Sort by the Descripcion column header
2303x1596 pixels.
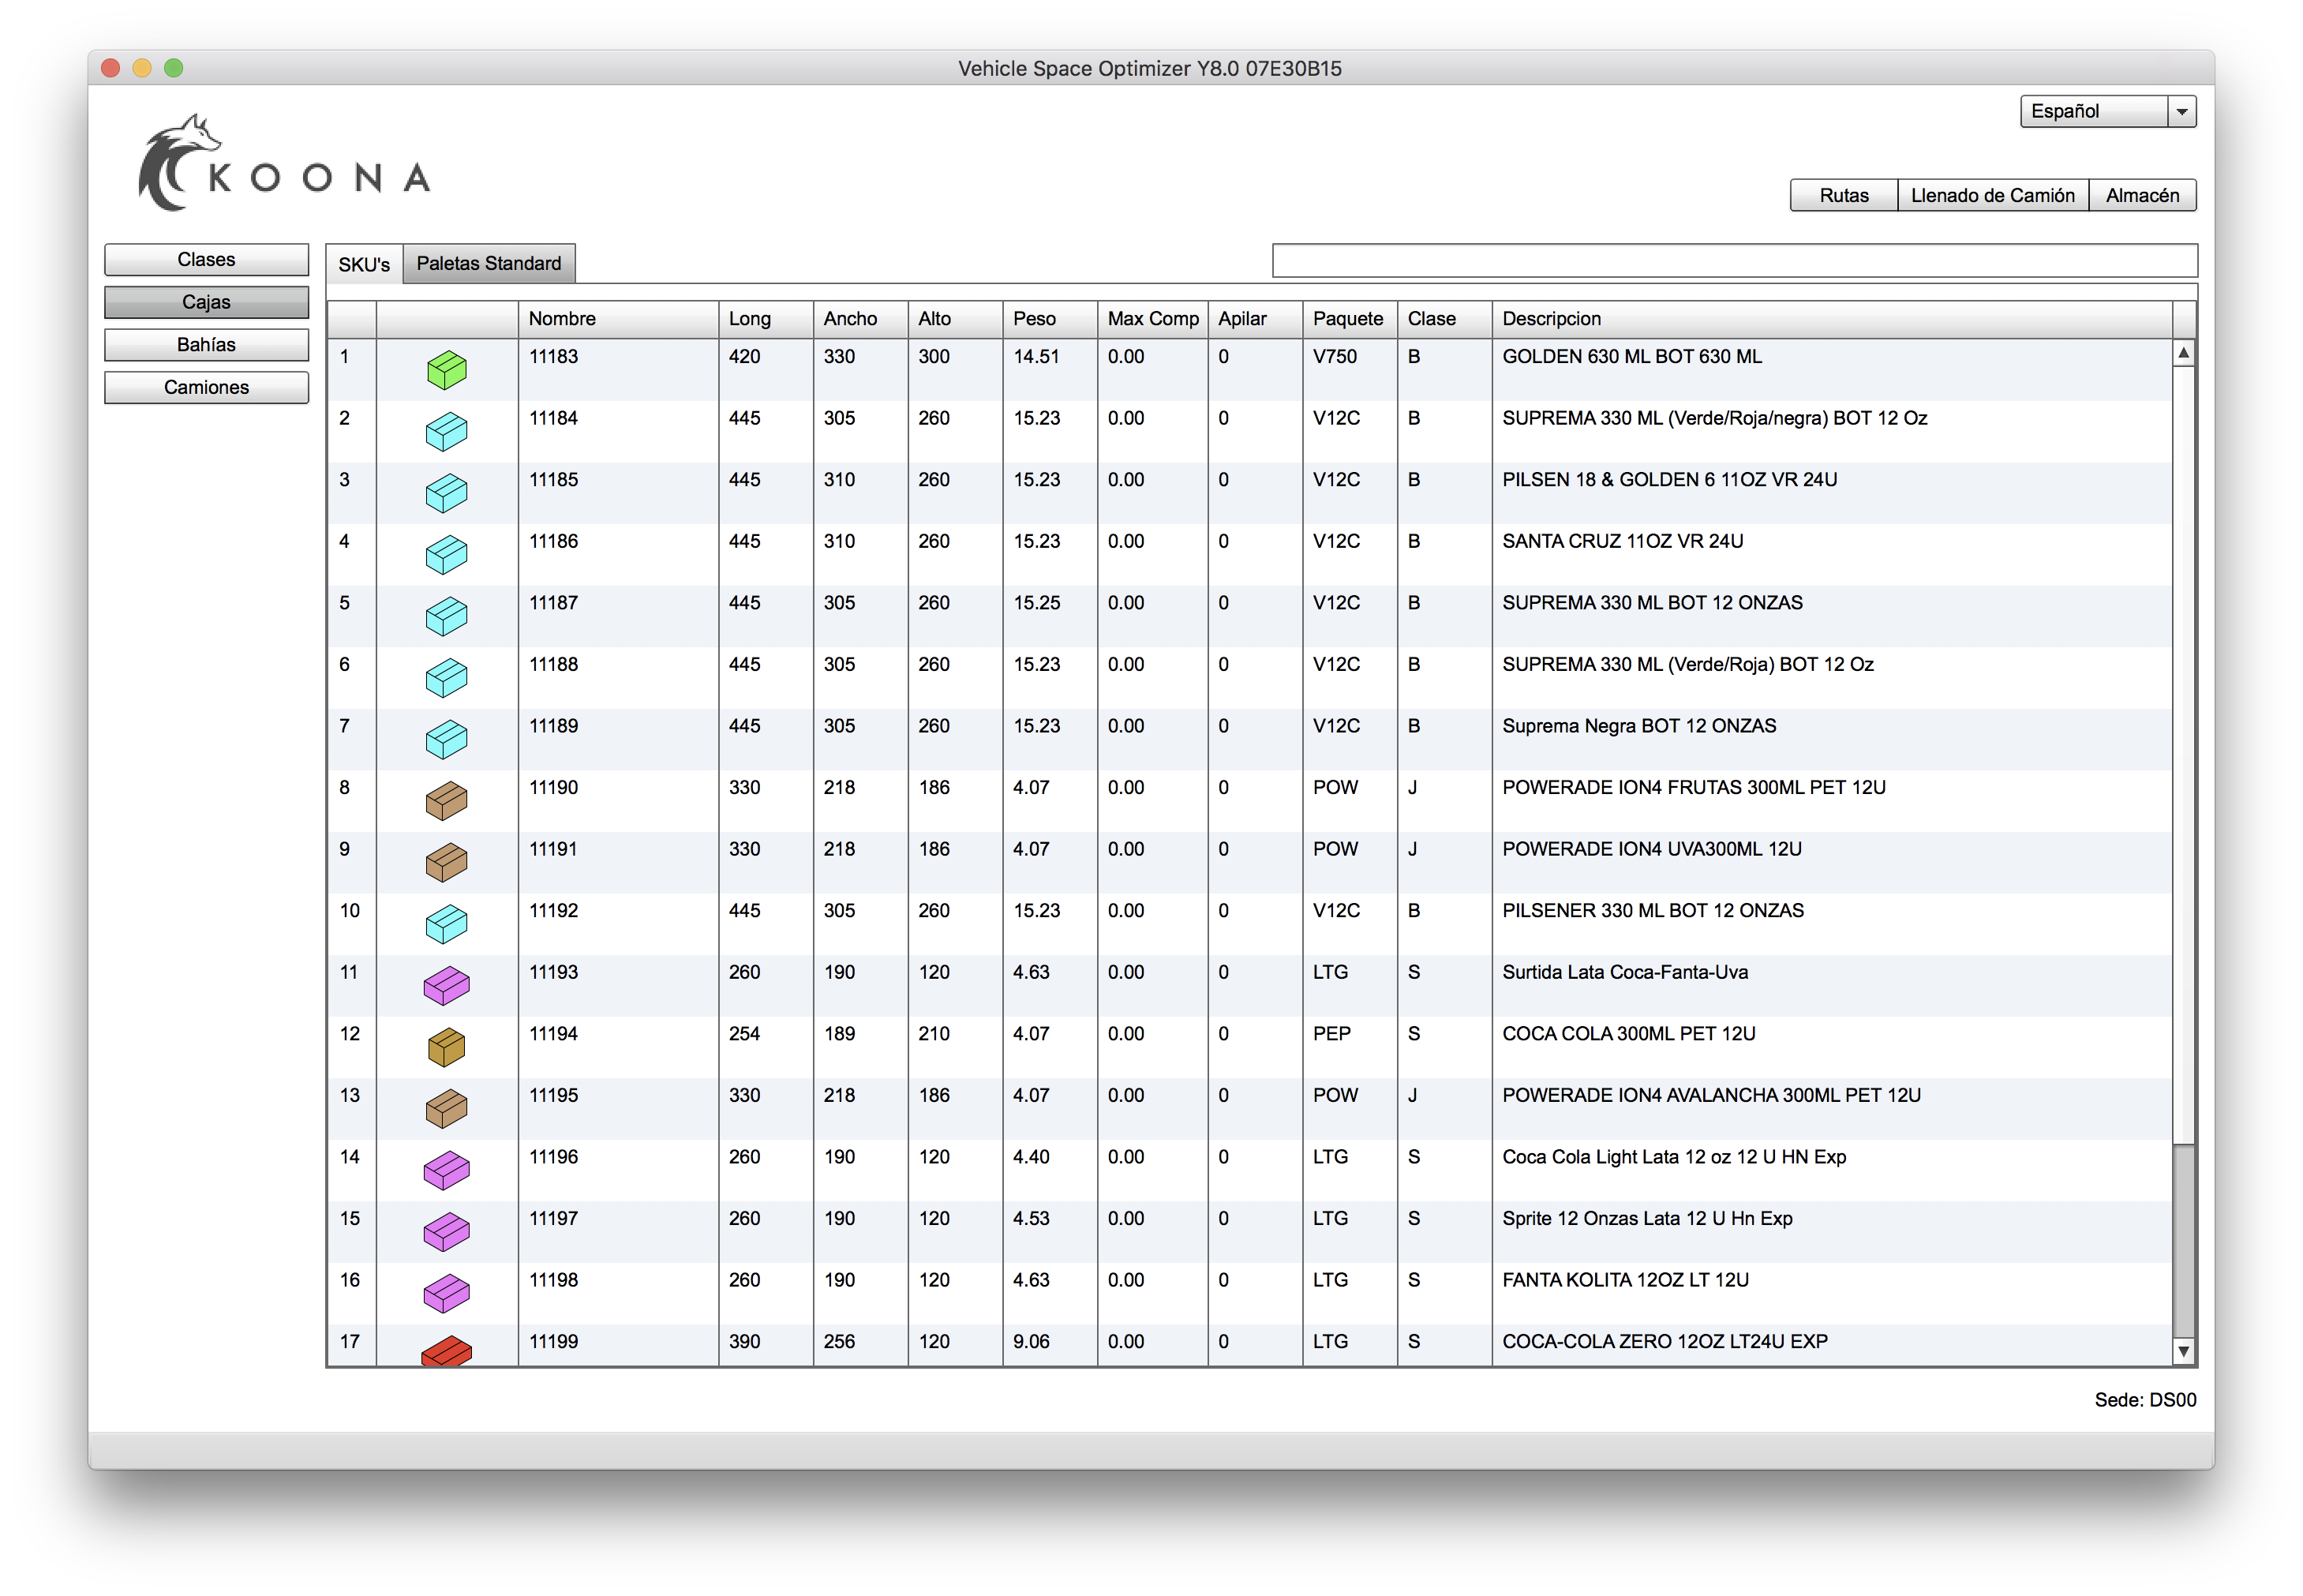(x=1832, y=319)
